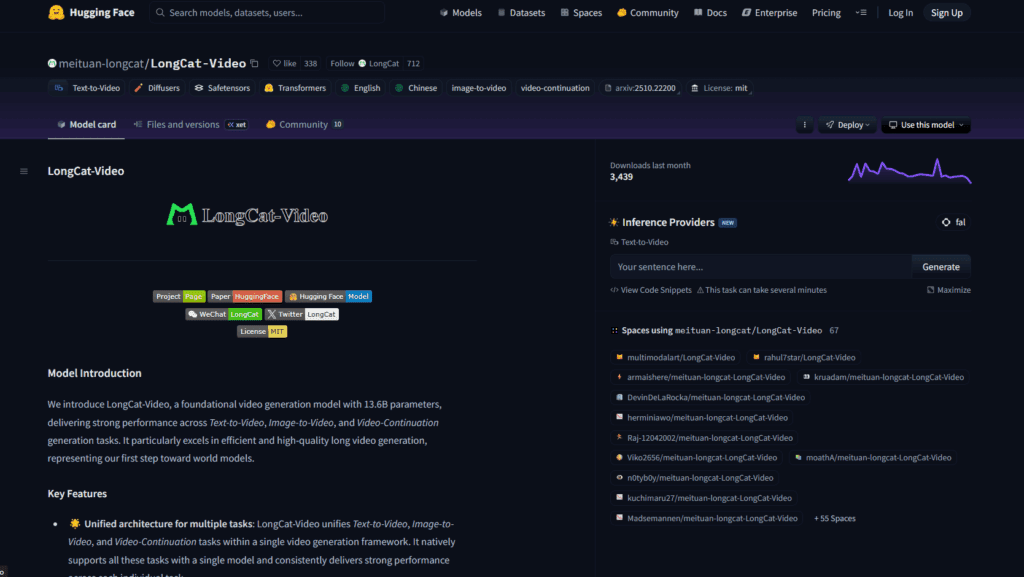Go to the Pricing page
Viewport: 1024px width, 577px height.
pyautogui.click(x=826, y=12)
